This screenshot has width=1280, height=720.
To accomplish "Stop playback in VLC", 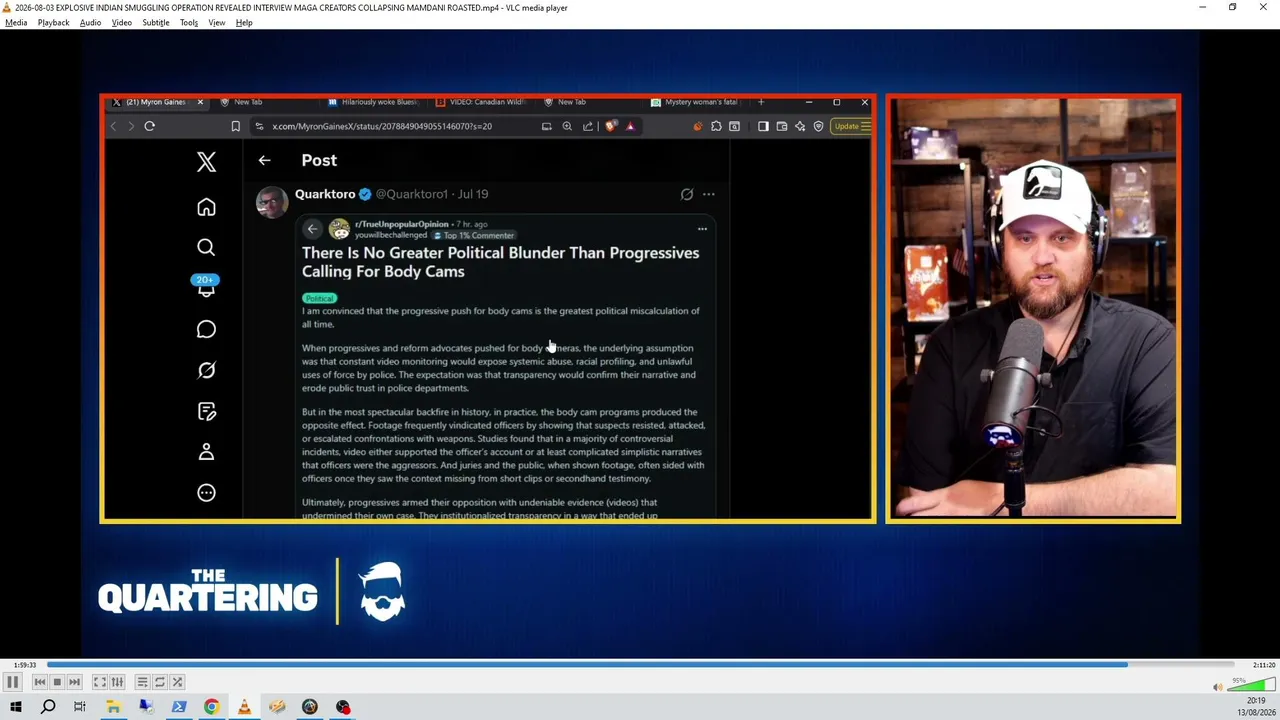I will click(57, 682).
